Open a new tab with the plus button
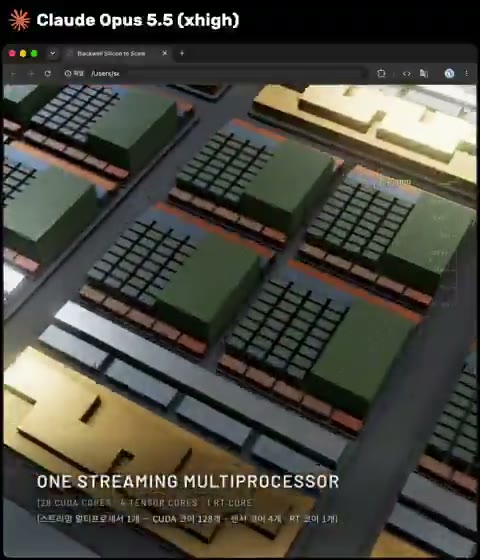The image size is (480, 560). click(x=182, y=53)
